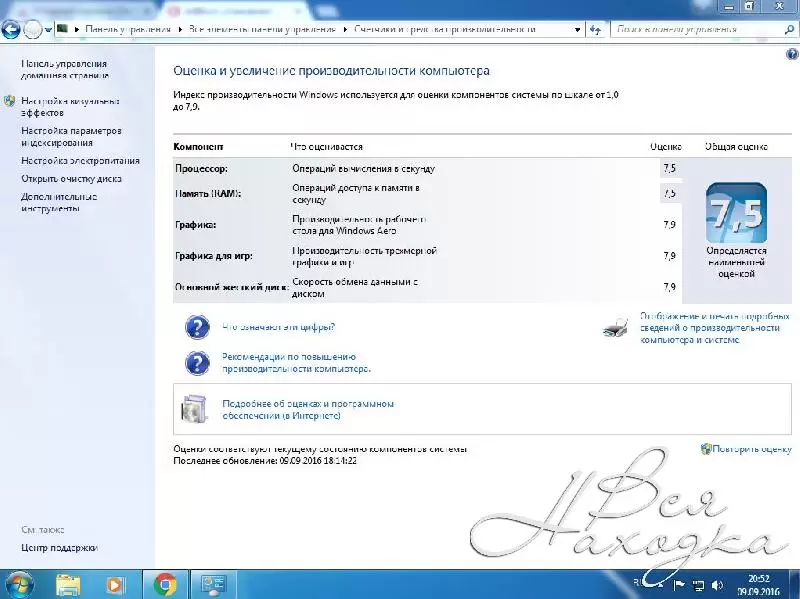Click the refresh button beside address bar
The height and width of the screenshot is (599, 800).
(x=595, y=30)
